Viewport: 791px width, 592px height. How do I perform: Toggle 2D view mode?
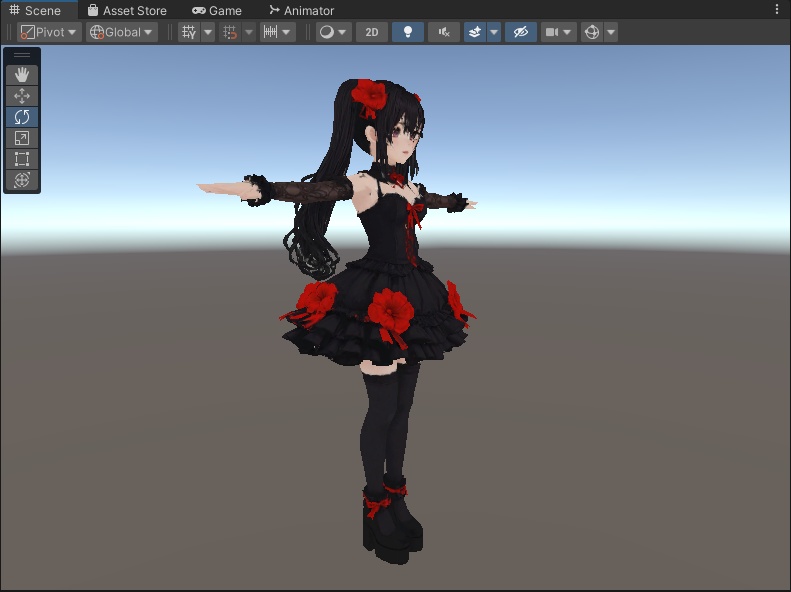coord(372,32)
